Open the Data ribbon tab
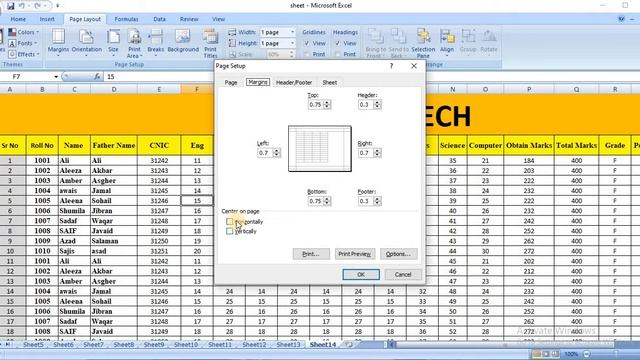The image size is (640, 360). (x=159, y=19)
